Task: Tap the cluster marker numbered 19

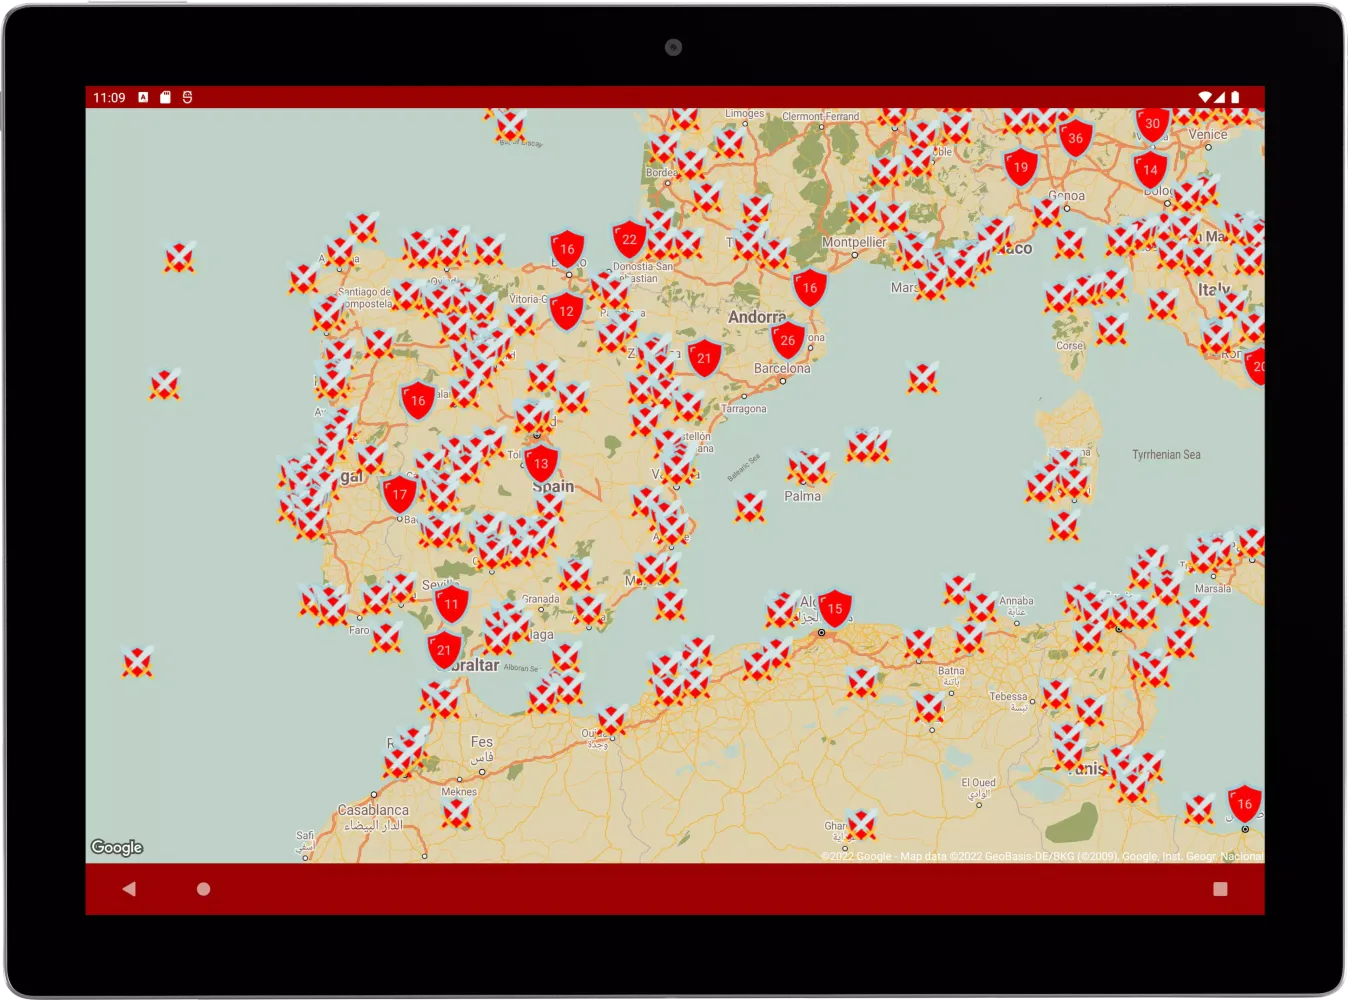Action: pyautogui.click(x=1020, y=168)
